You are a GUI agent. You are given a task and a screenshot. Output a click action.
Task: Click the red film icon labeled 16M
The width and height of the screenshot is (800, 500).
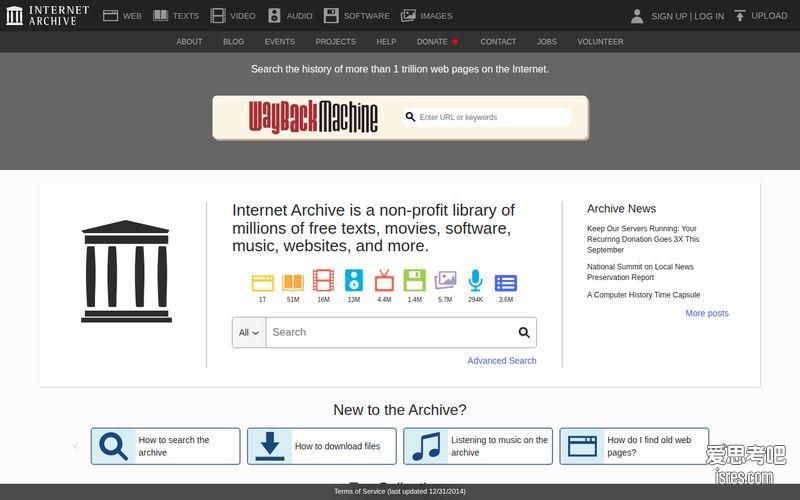tap(323, 281)
